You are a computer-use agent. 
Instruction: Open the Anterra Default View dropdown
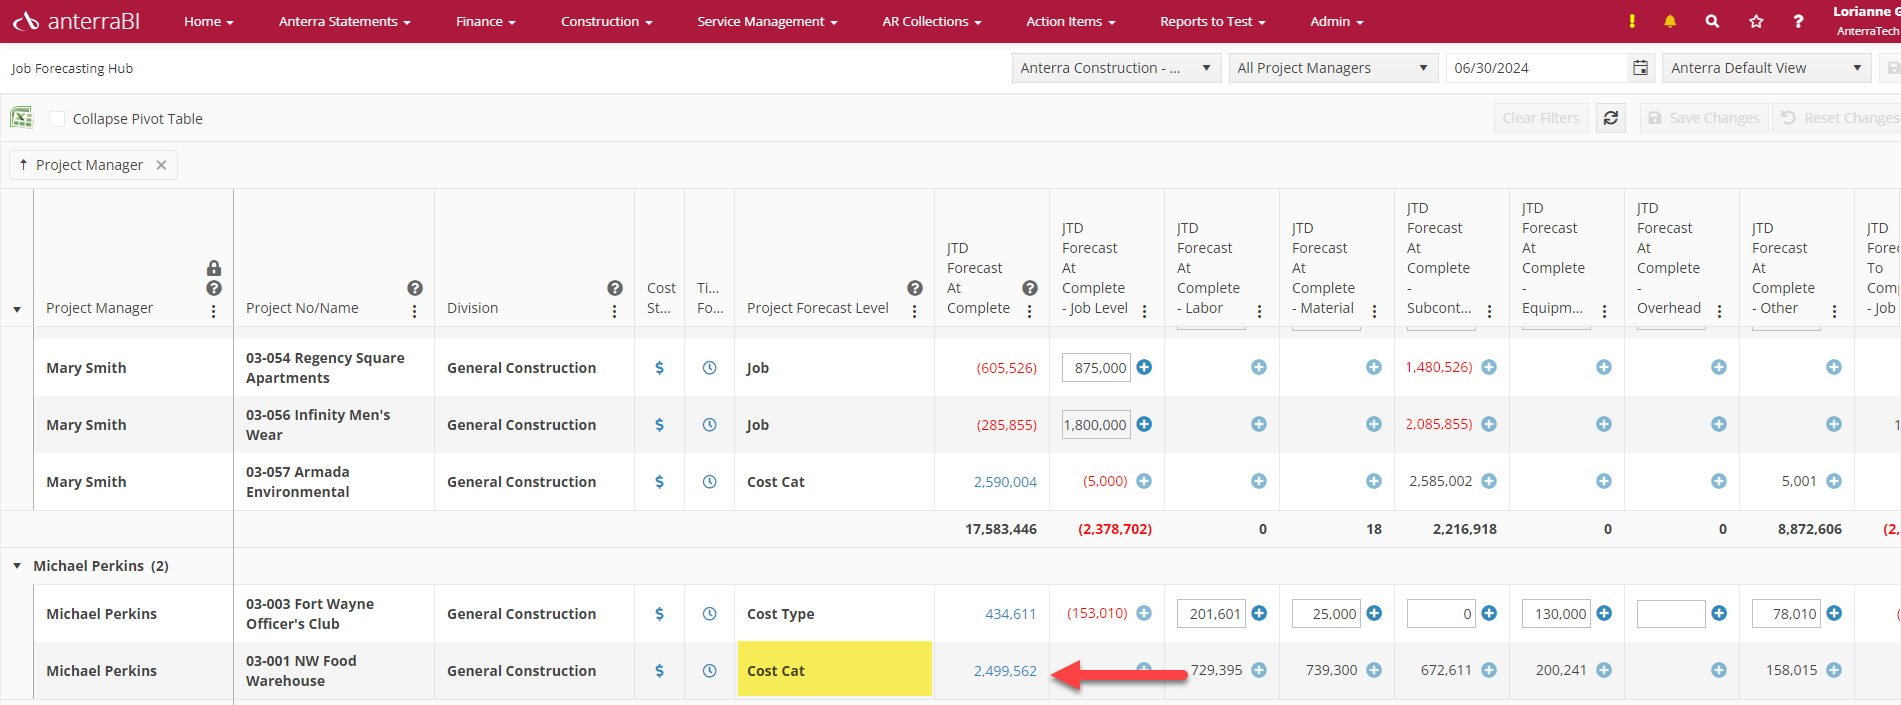pos(1767,68)
